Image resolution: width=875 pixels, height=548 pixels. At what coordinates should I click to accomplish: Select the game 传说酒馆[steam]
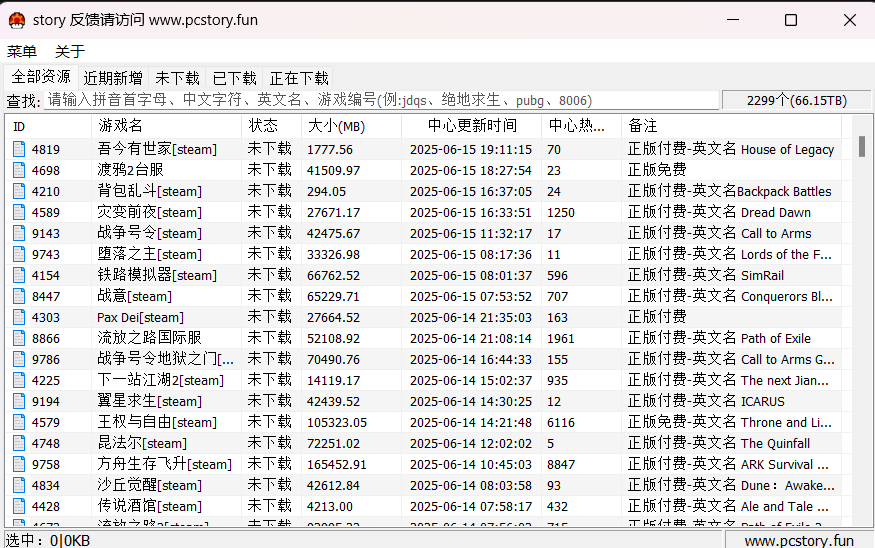149,507
